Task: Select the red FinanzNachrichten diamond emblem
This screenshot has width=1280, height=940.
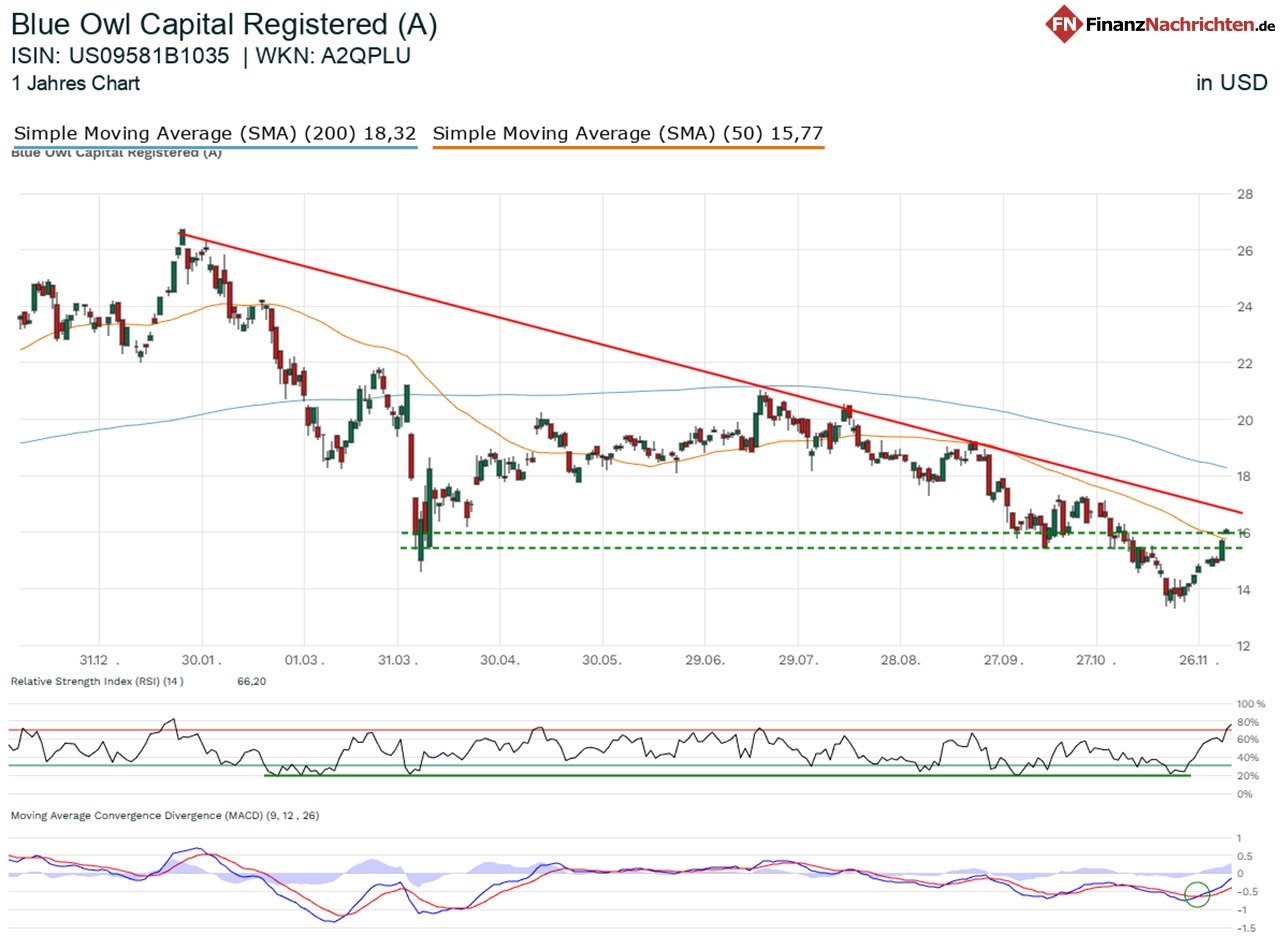Action: point(1063,24)
